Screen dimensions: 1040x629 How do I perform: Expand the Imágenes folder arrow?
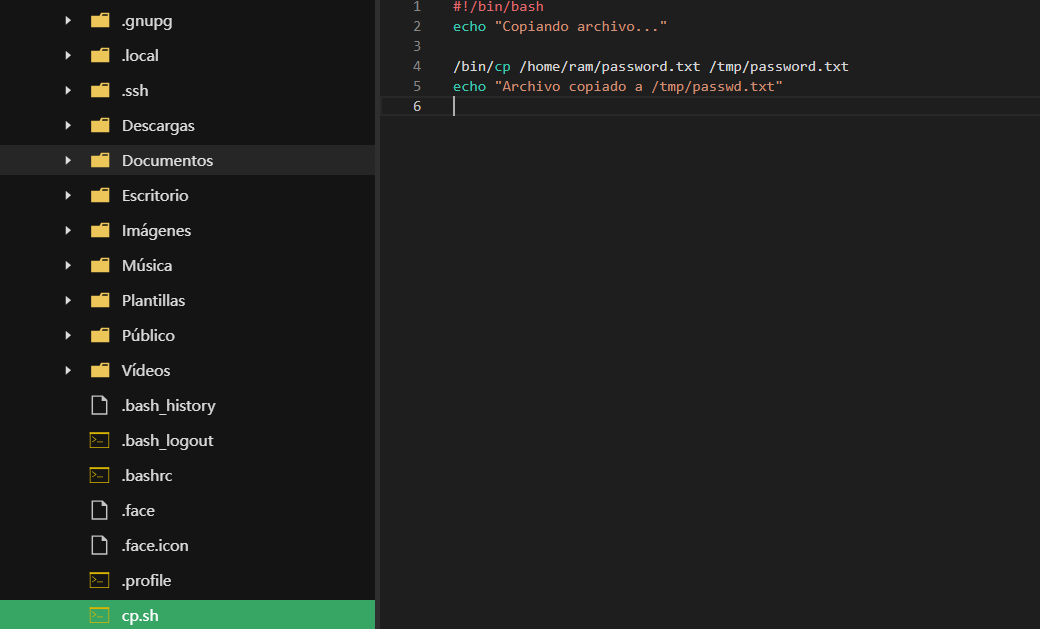pyautogui.click(x=68, y=230)
